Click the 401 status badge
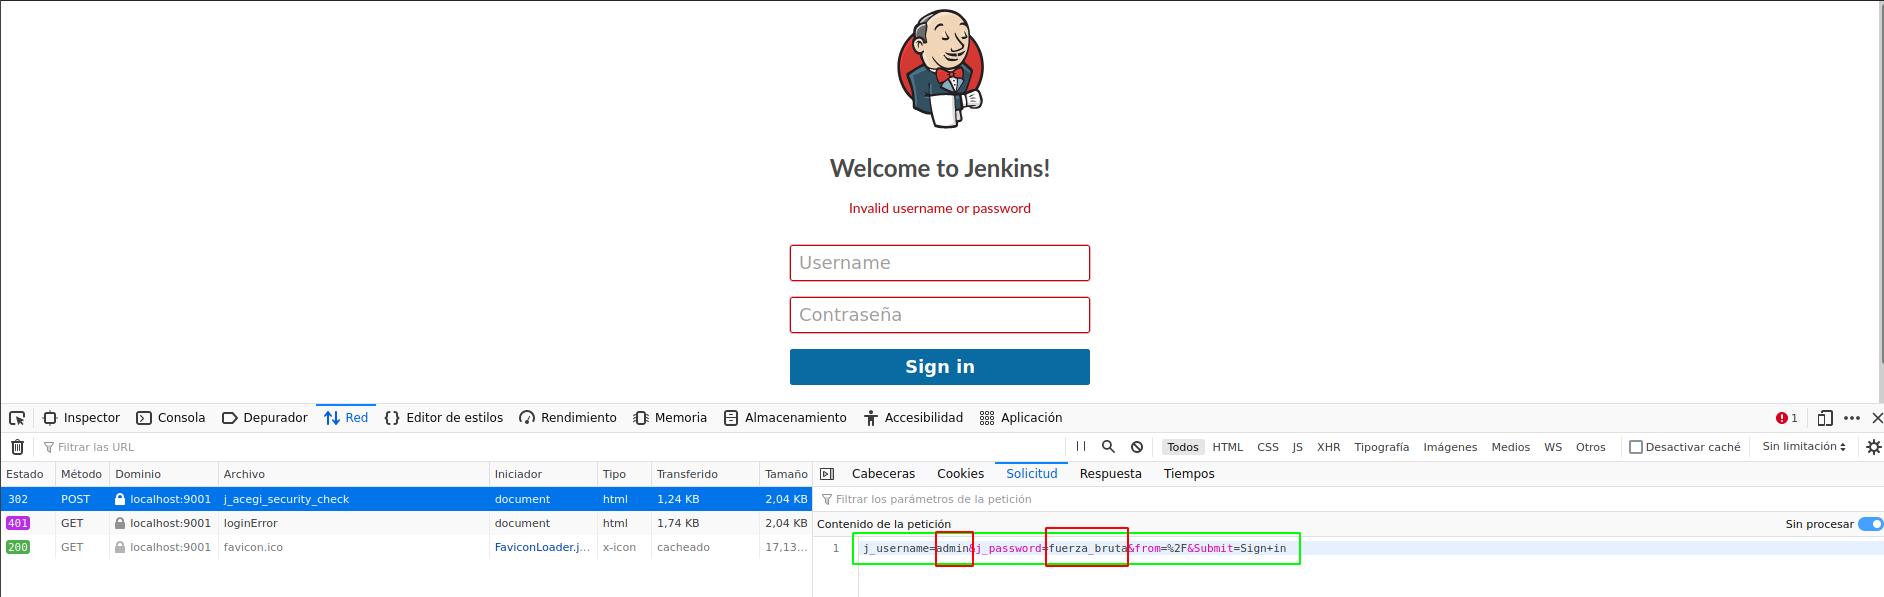 [x=18, y=523]
